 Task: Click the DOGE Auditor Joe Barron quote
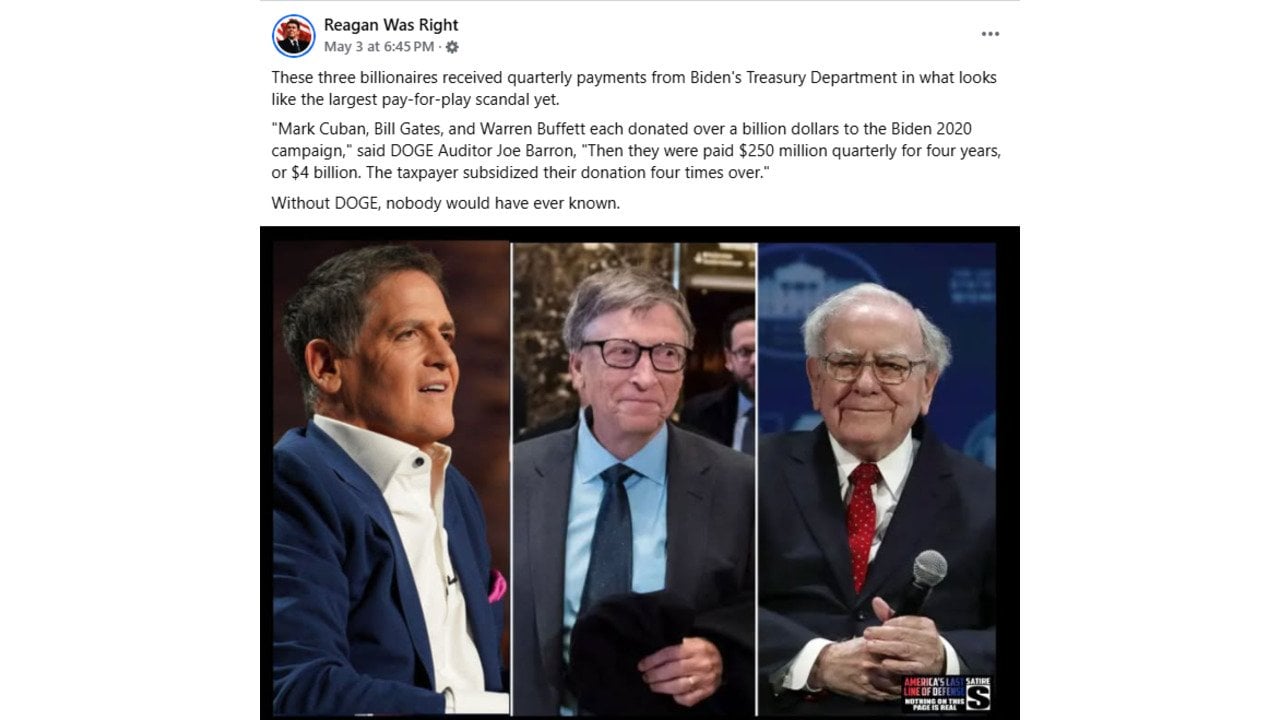[x=636, y=151]
